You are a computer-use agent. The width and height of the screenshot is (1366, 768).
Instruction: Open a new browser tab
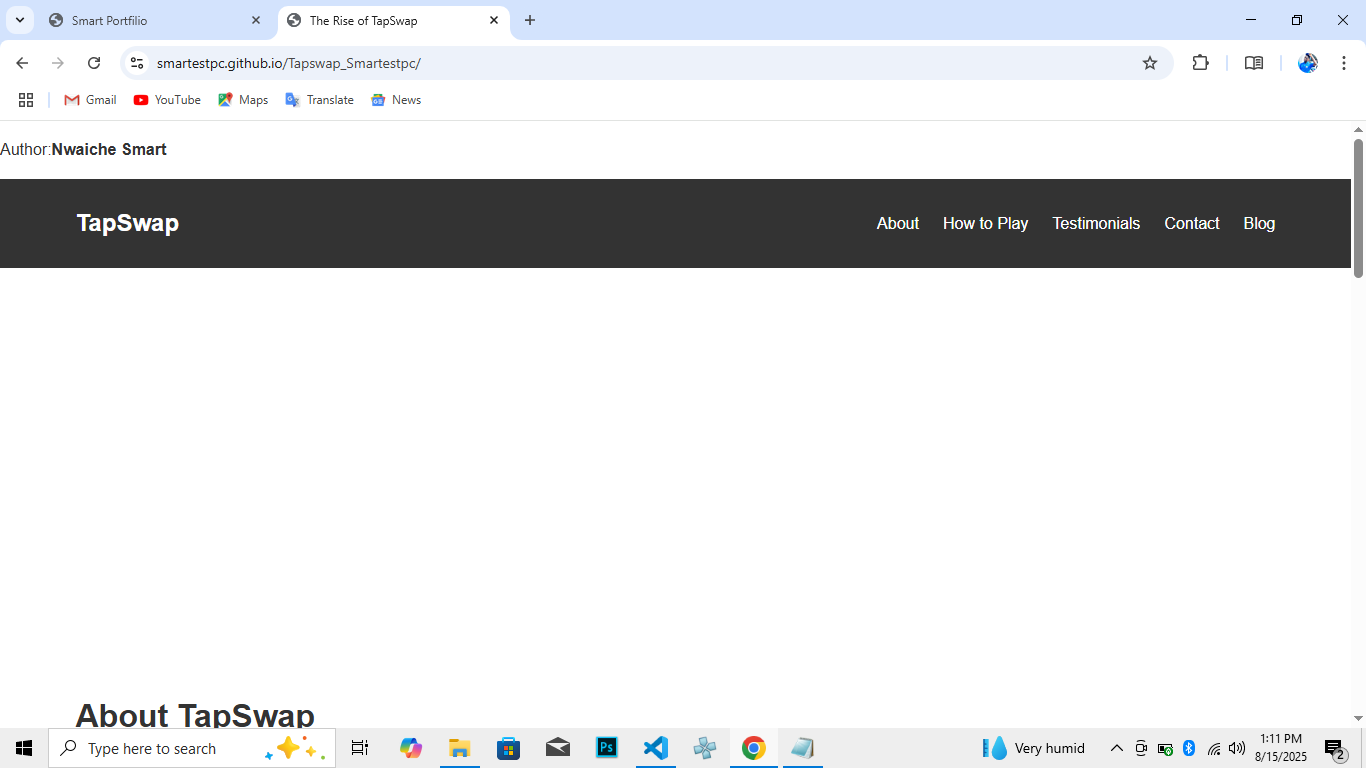click(x=530, y=20)
